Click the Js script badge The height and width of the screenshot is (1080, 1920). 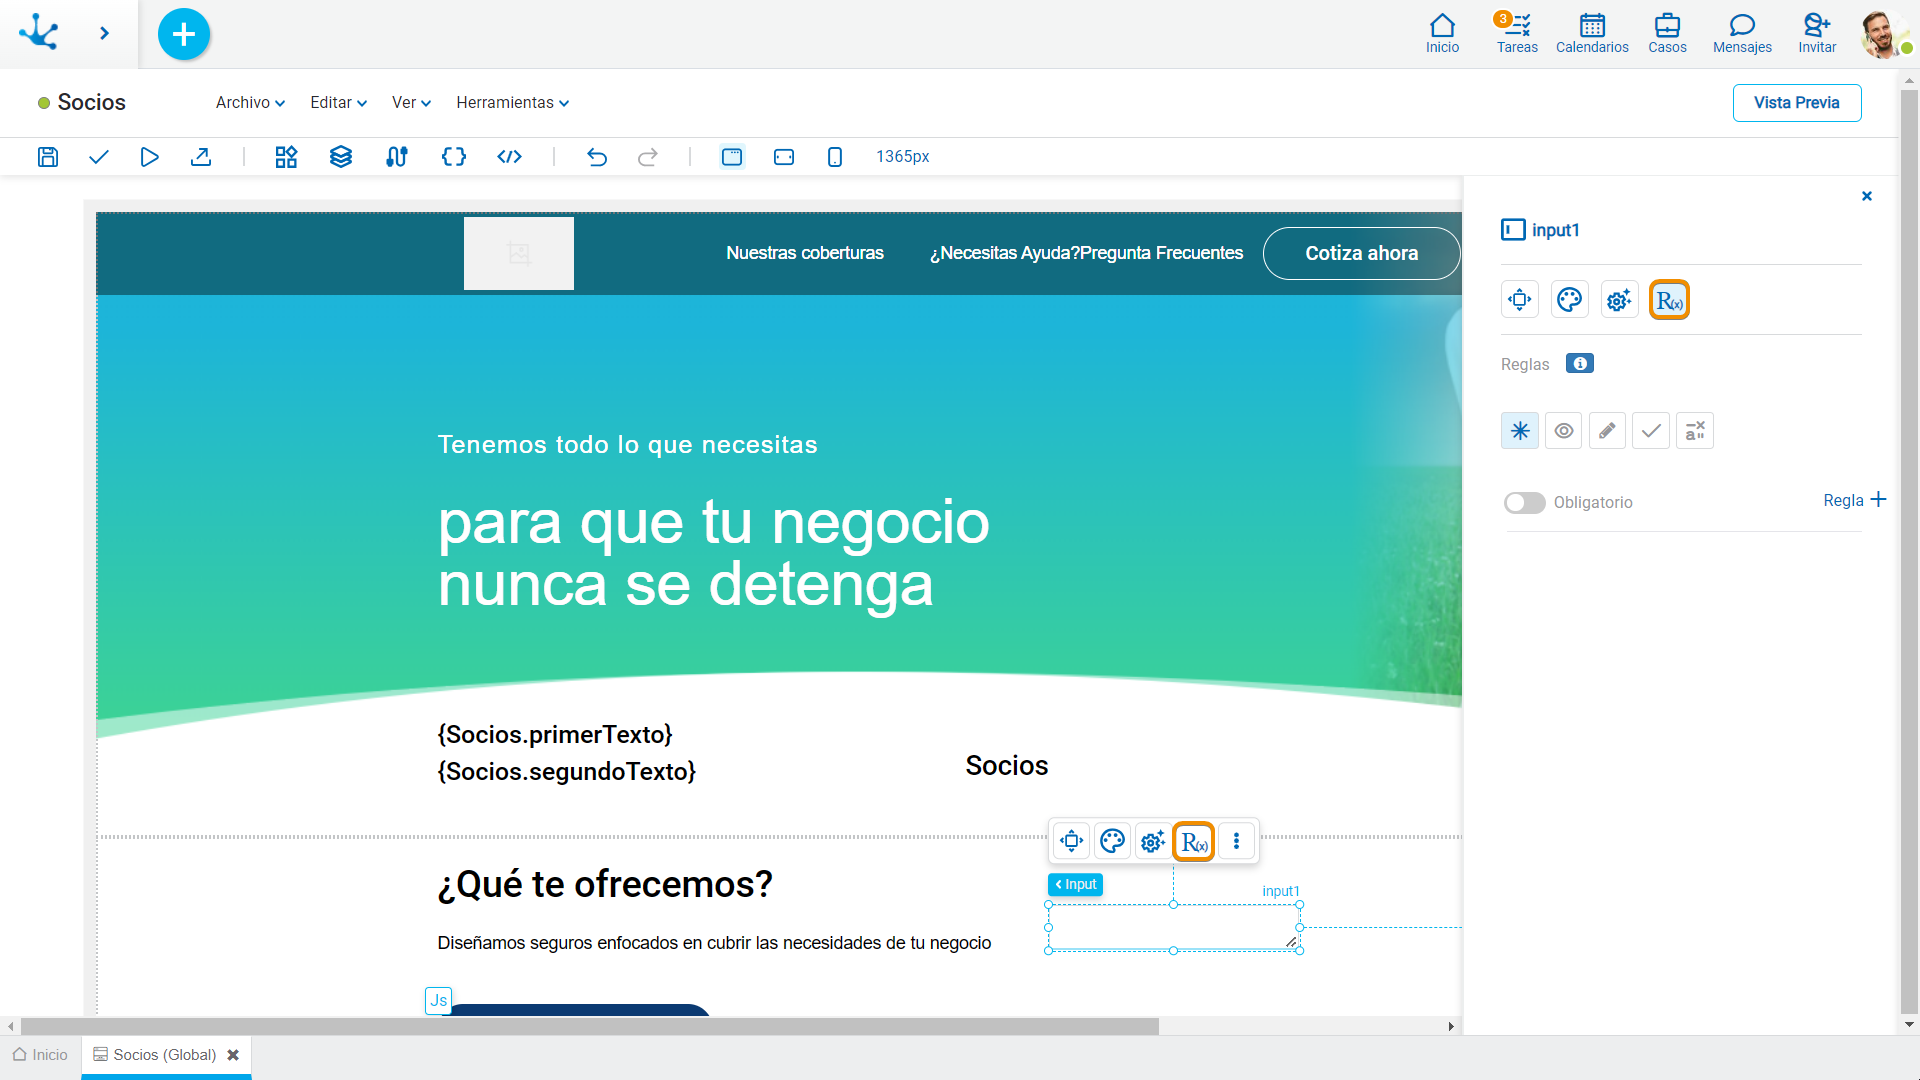(x=439, y=1001)
